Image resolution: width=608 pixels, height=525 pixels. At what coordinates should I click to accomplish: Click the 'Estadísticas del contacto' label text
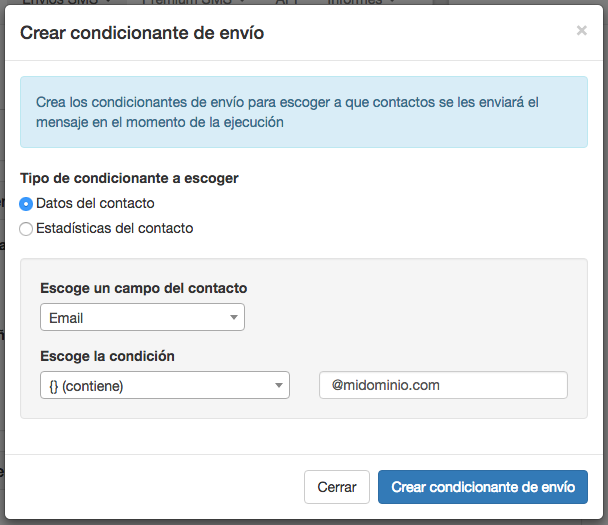(114, 229)
